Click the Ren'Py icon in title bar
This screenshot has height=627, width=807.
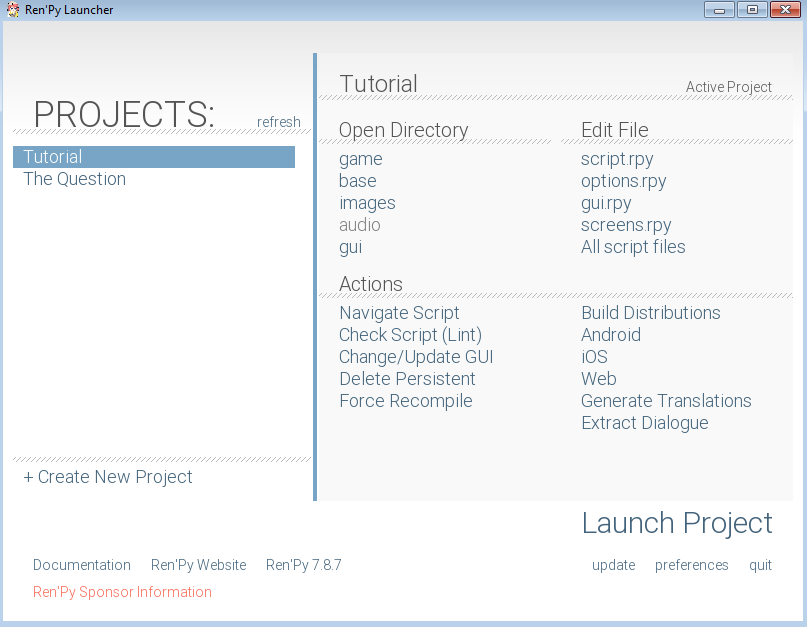click(13, 9)
